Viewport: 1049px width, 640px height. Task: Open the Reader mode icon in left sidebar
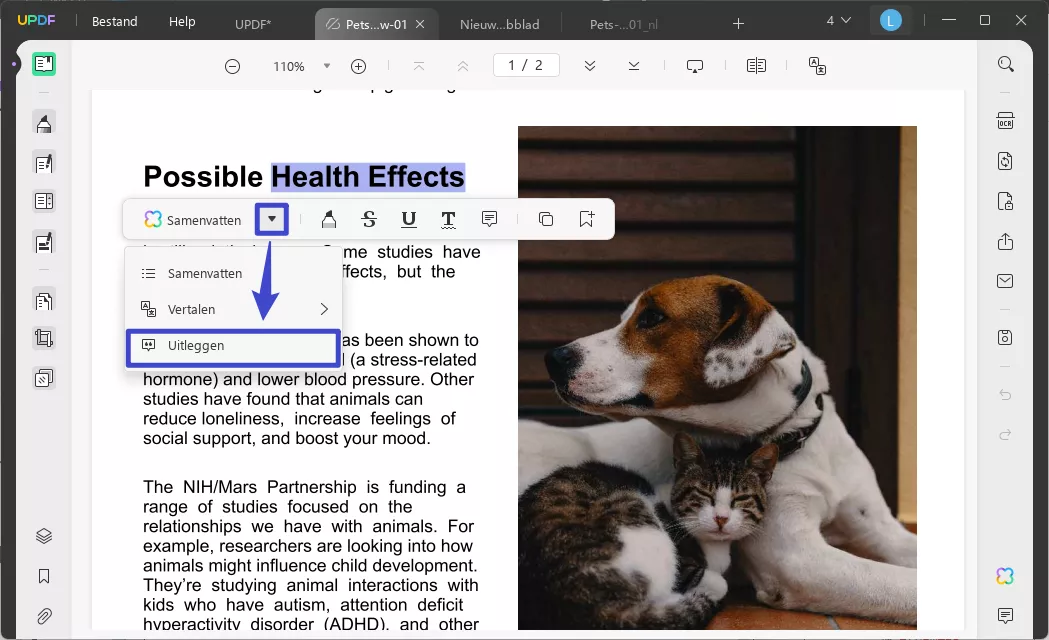pos(44,64)
